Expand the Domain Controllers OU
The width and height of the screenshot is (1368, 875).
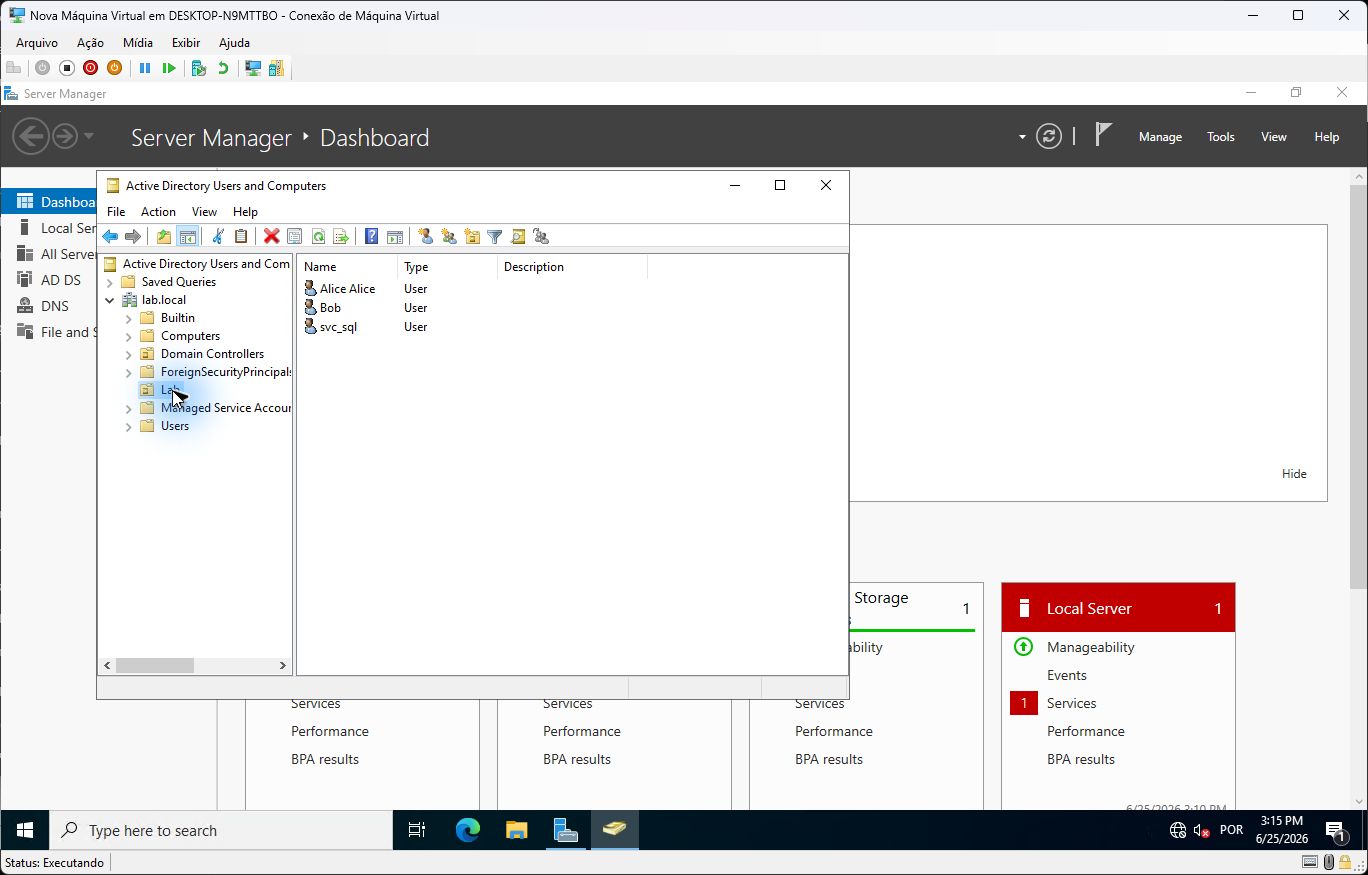128,354
